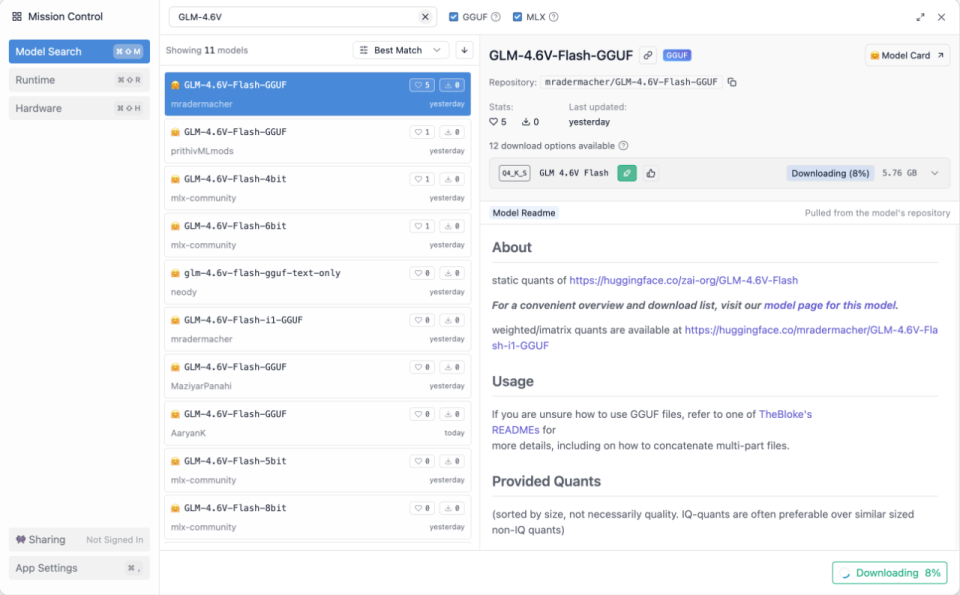Viewport: 960px width, 595px height.
Task: Open the Best Match sort dropdown
Action: [401, 50]
